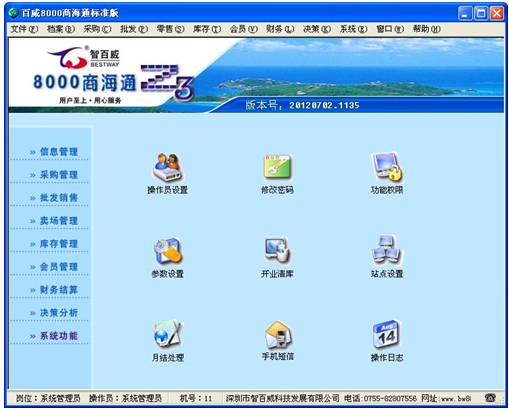Click 操作员：系统管理员 in status bar

125,398
